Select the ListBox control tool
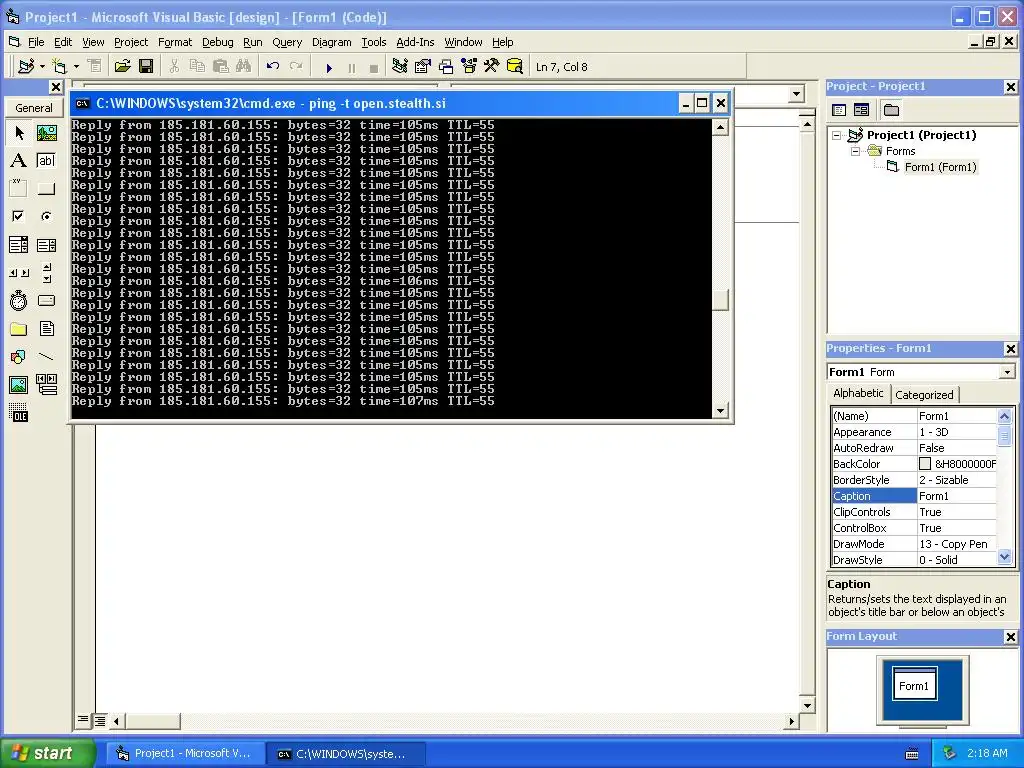Image resolution: width=1024 pixels, height=768 pixels. pos(46,245)
